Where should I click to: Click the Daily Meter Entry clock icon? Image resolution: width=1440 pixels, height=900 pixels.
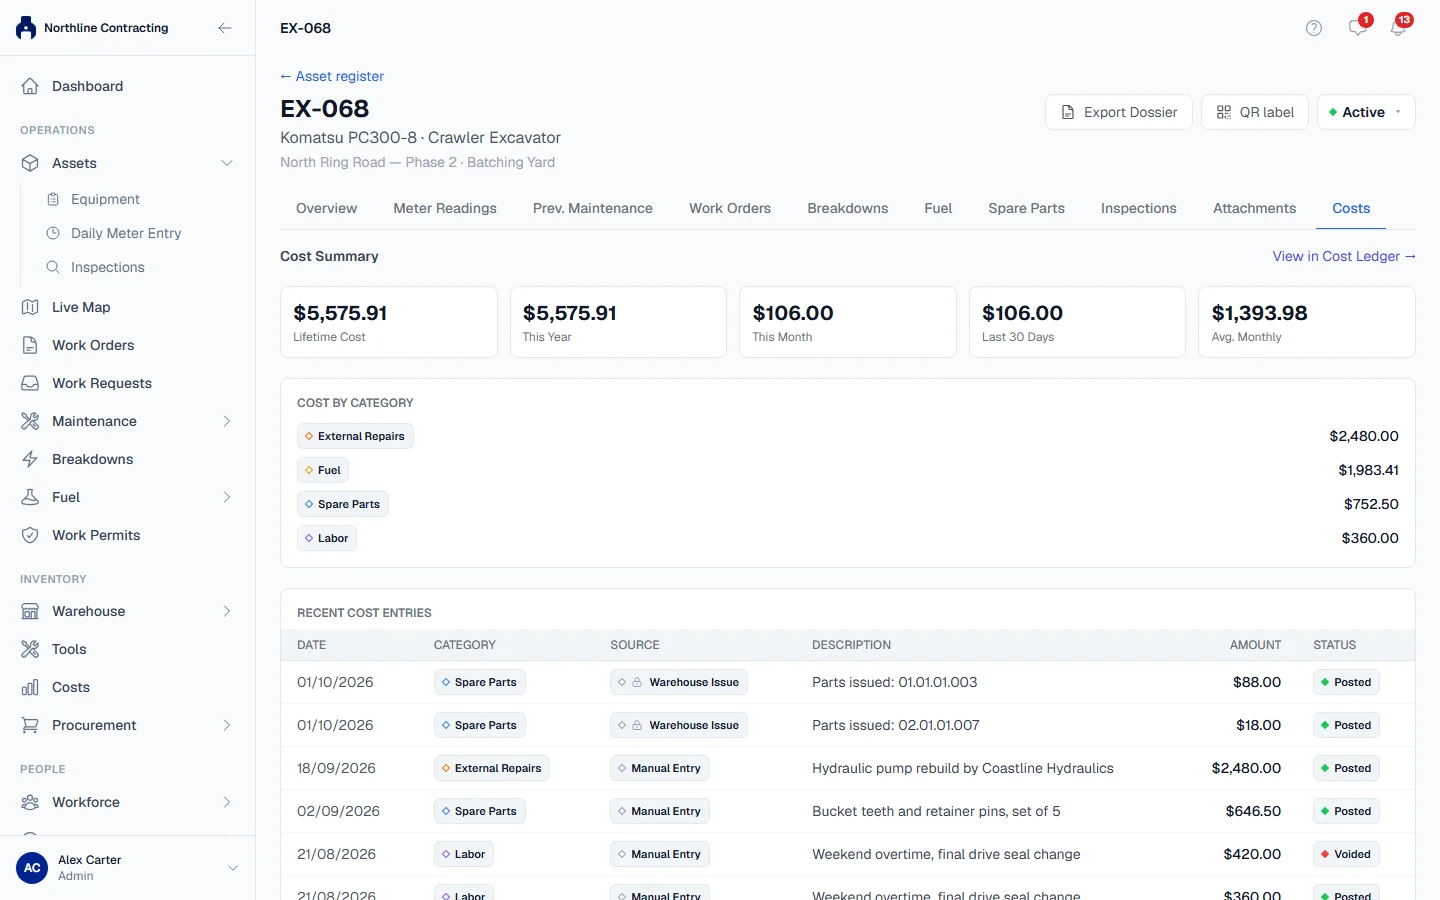pos(53,233)
